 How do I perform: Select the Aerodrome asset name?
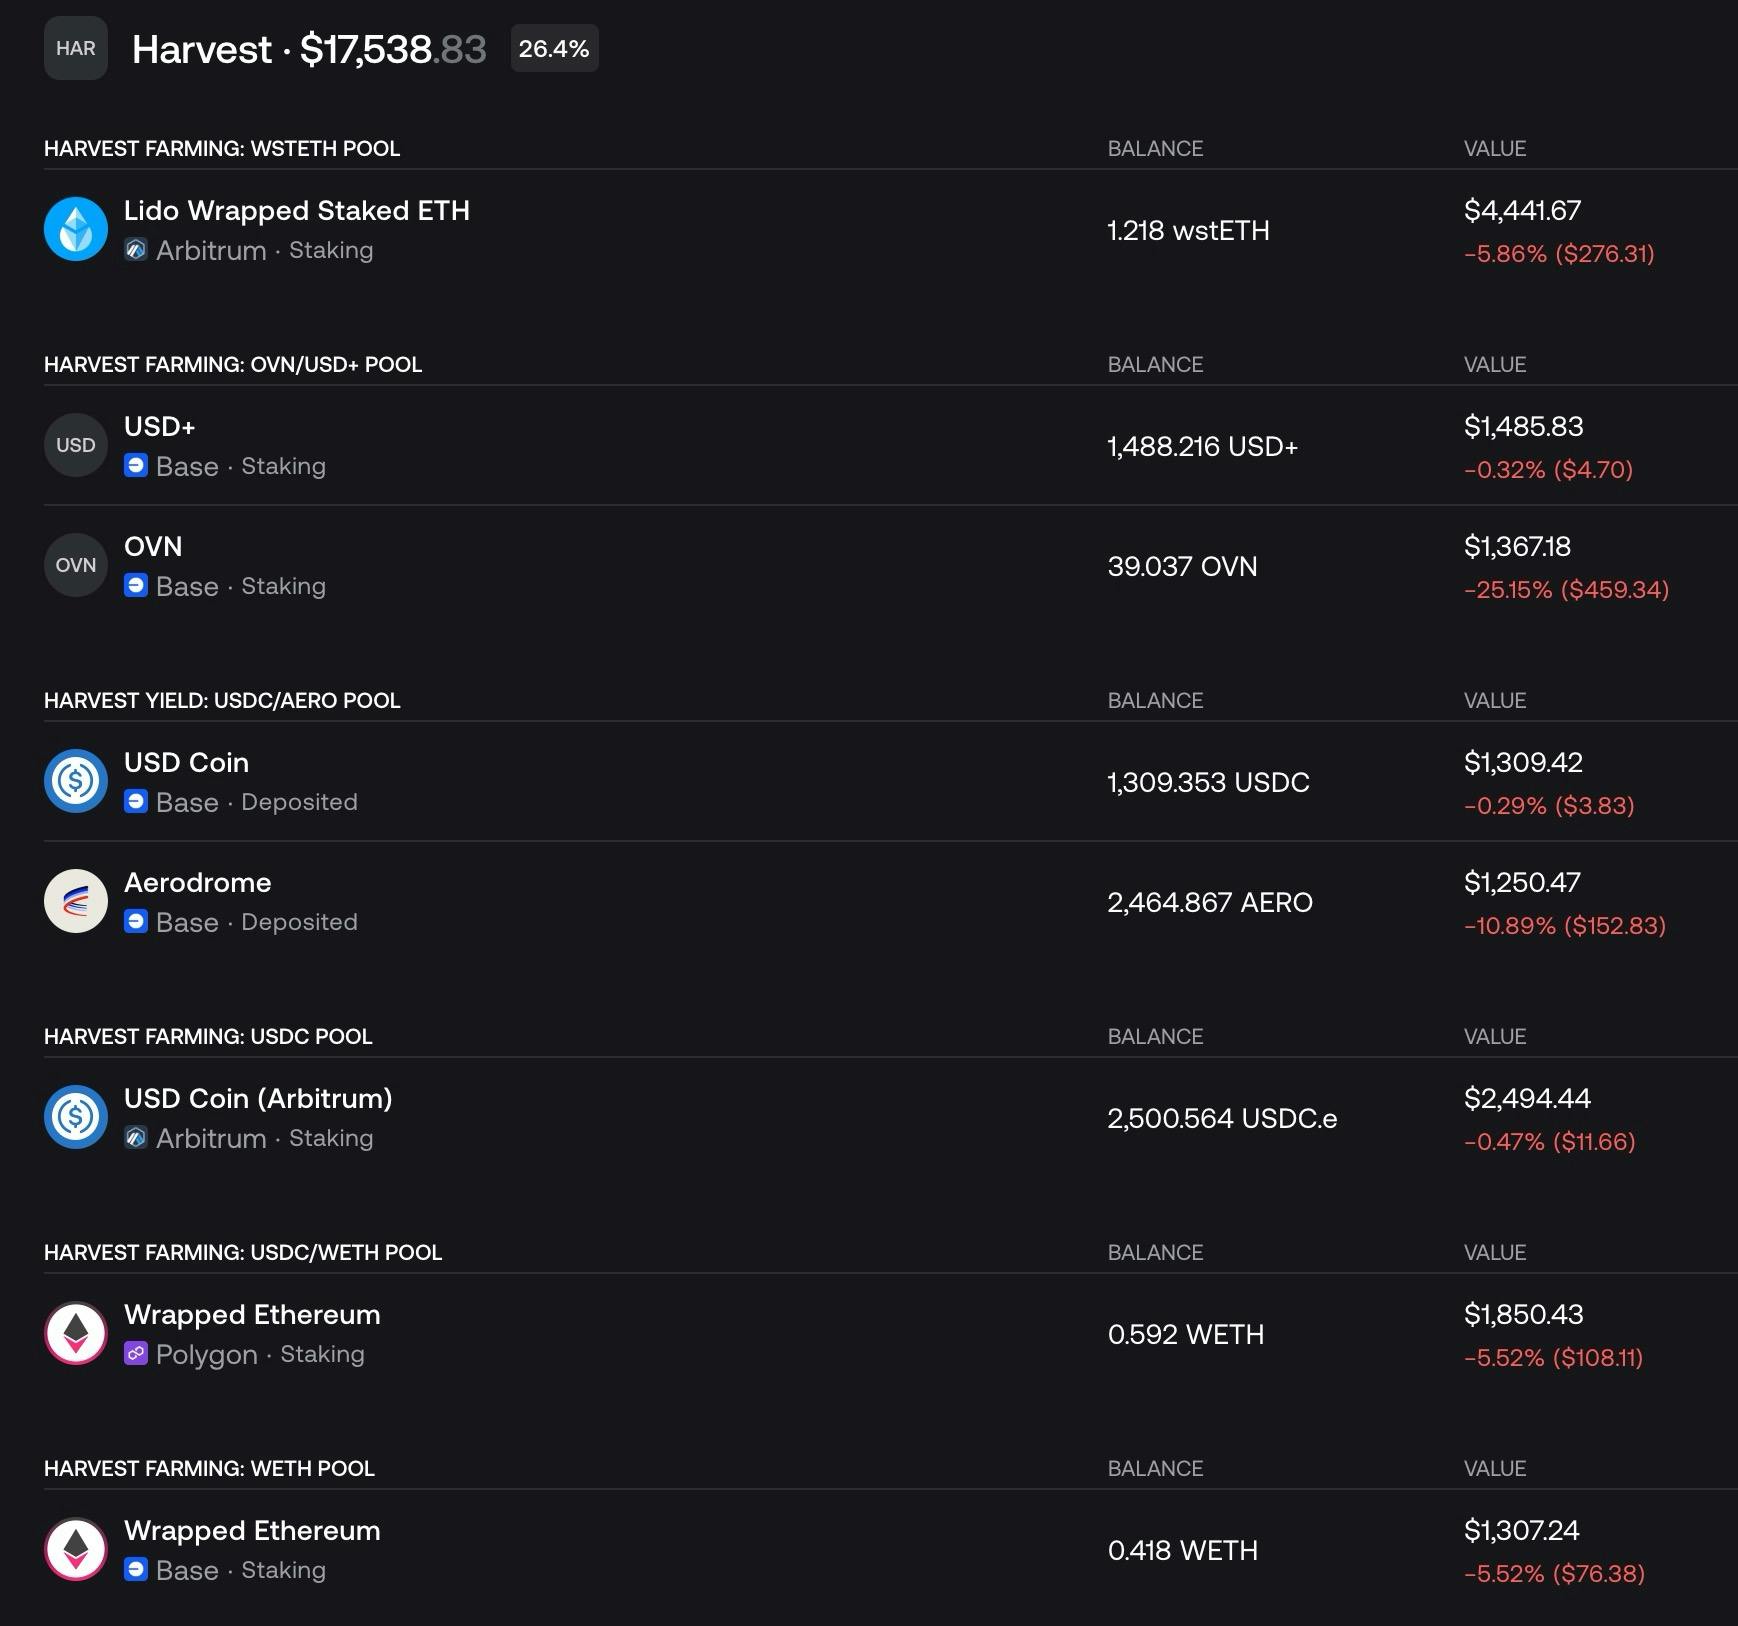[x=198, y=882]
